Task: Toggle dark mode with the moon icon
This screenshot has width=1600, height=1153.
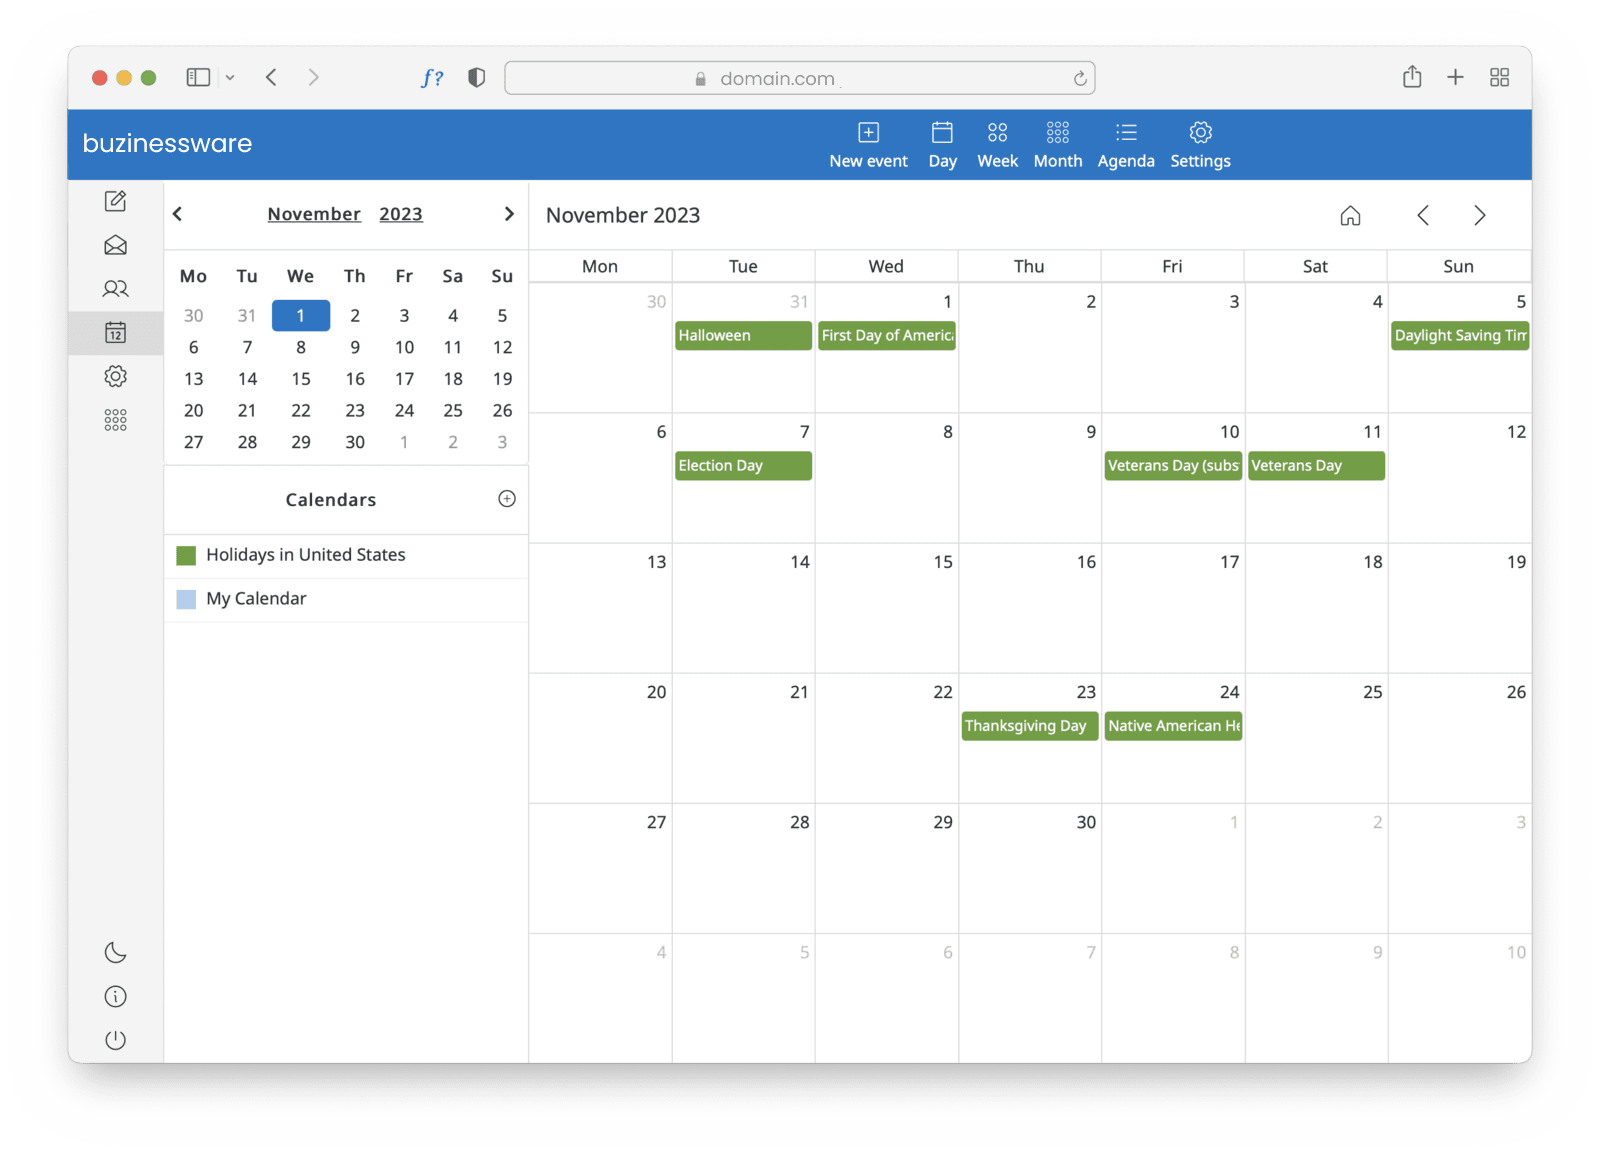Action: (x=115, y=953)
